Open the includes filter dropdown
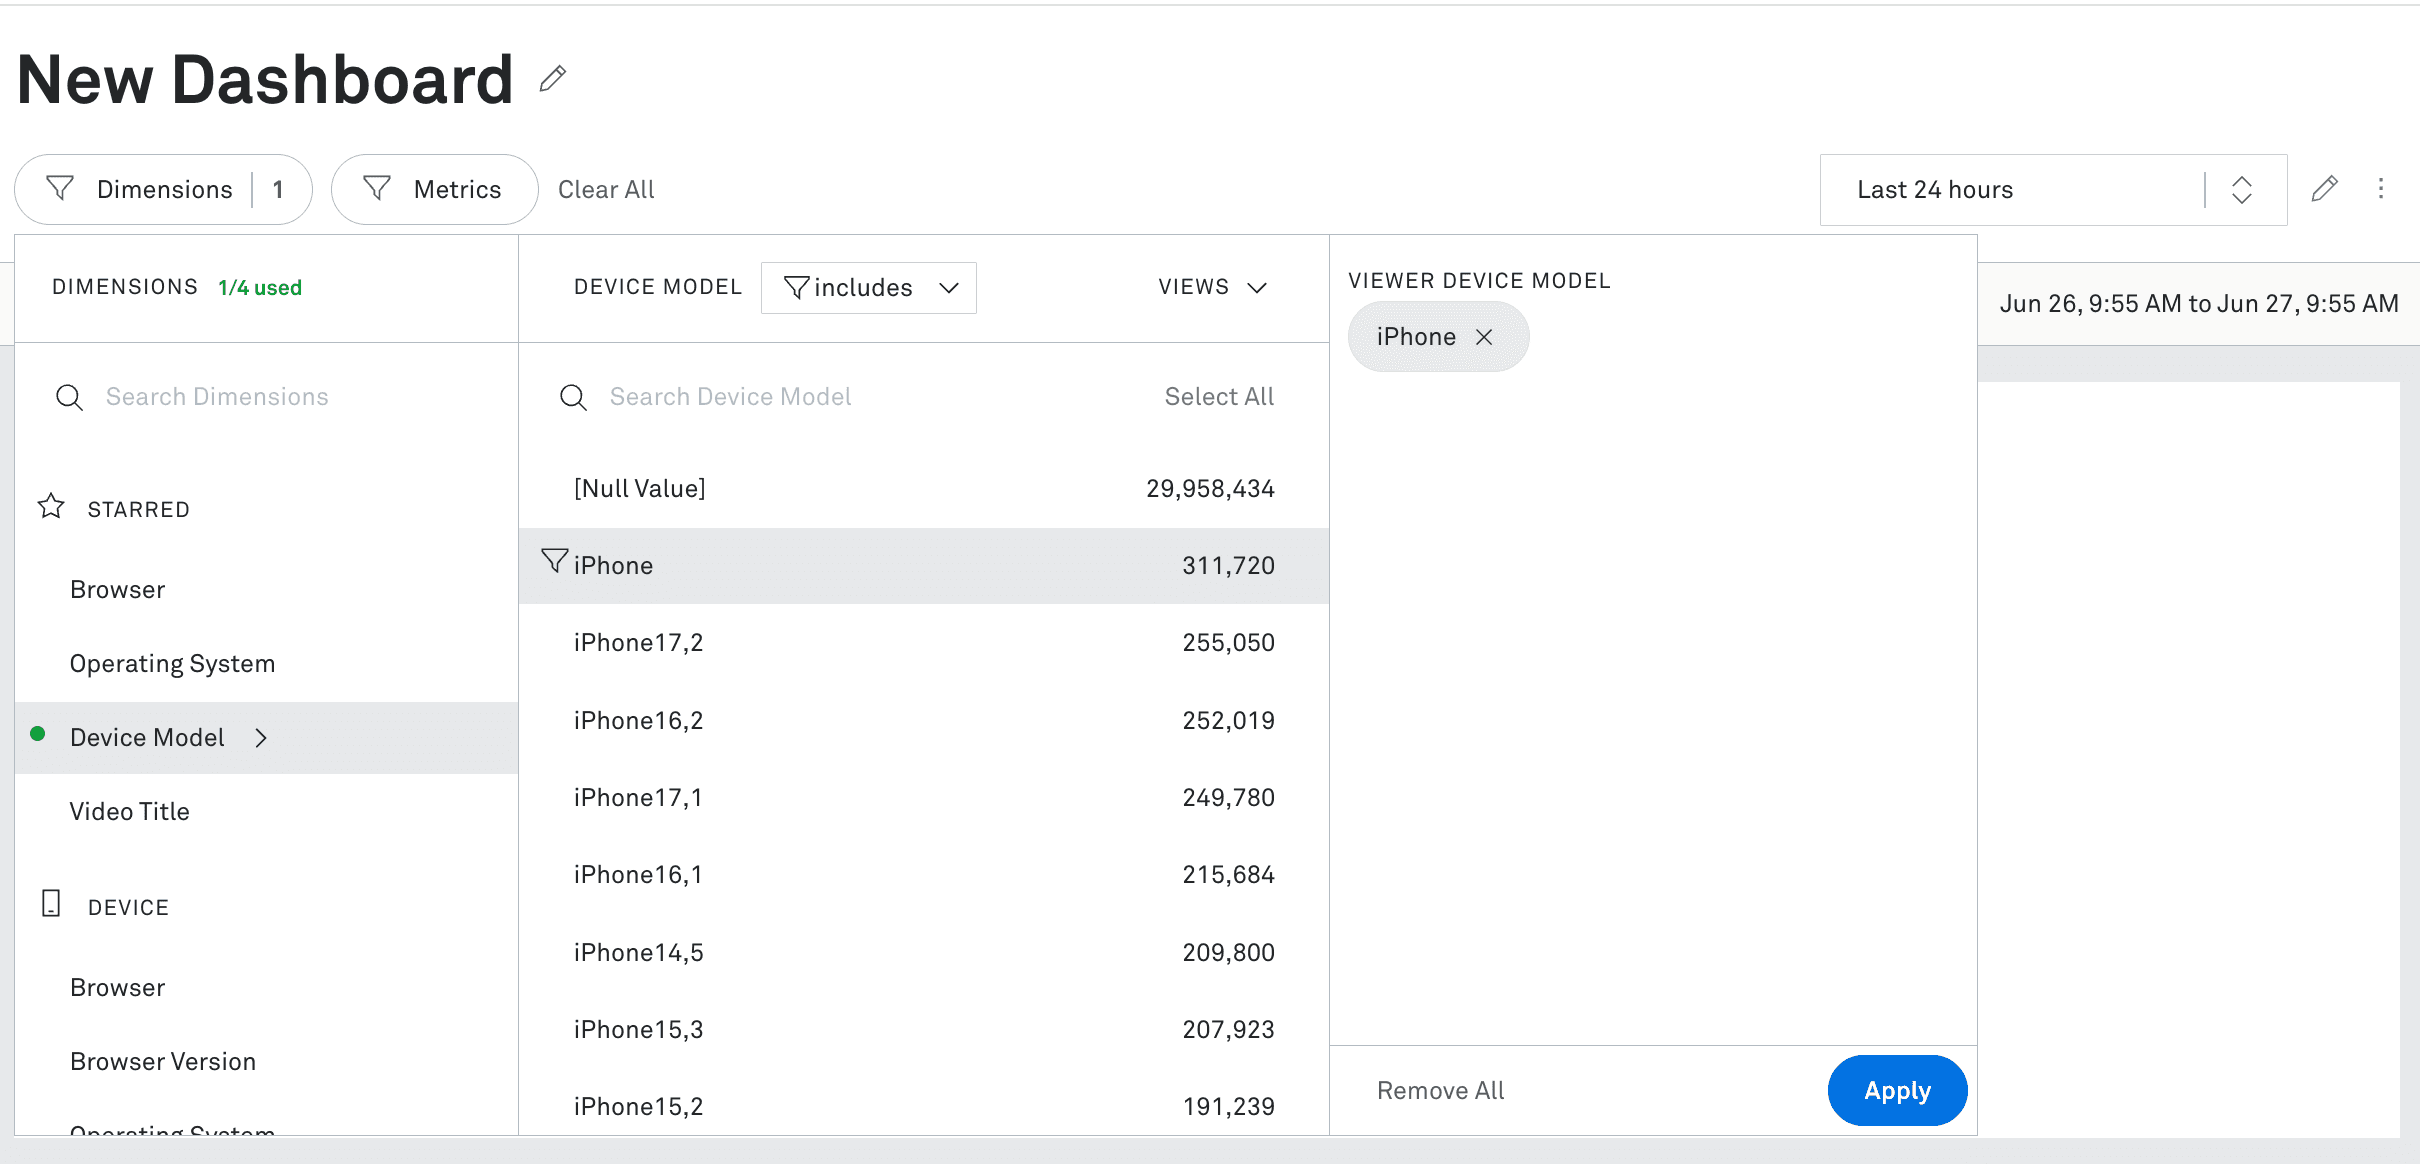Screen dimensions: 2420x1164 click(868, 288)
